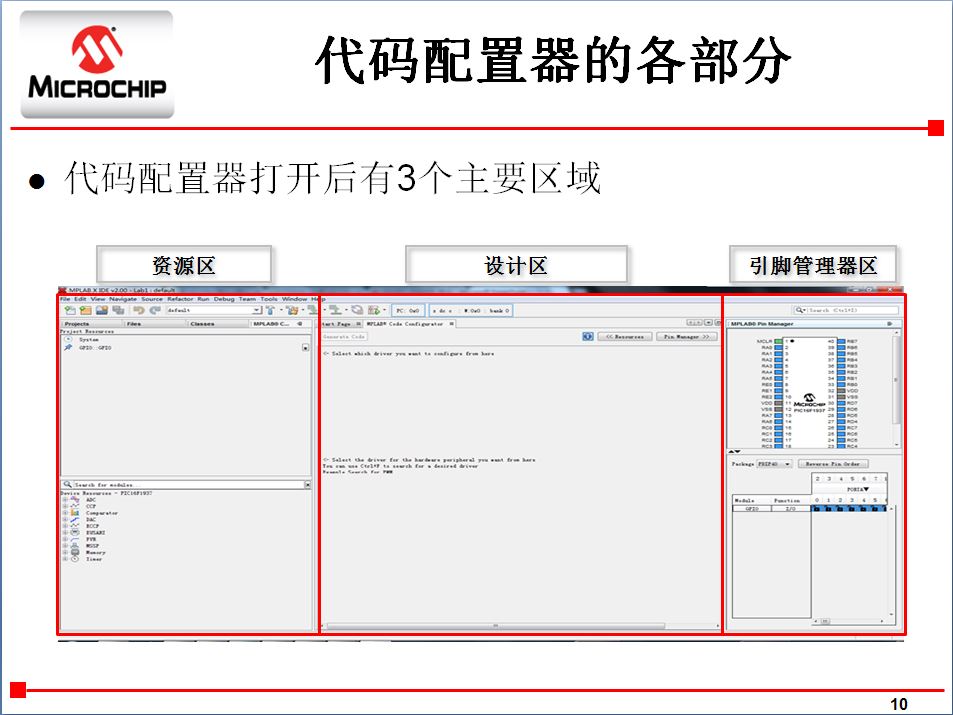
Task: Toggle GPIO lock for PORTA pin 5
Action: point(875,509)
